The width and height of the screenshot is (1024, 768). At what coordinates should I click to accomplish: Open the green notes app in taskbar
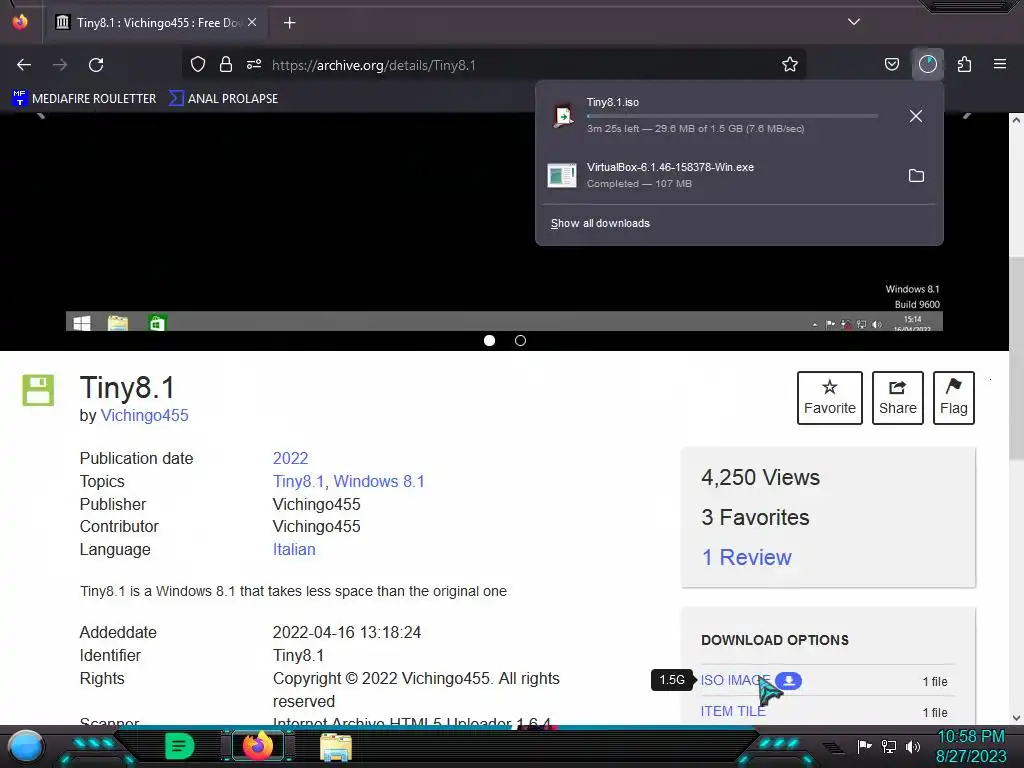click(180, 746)
